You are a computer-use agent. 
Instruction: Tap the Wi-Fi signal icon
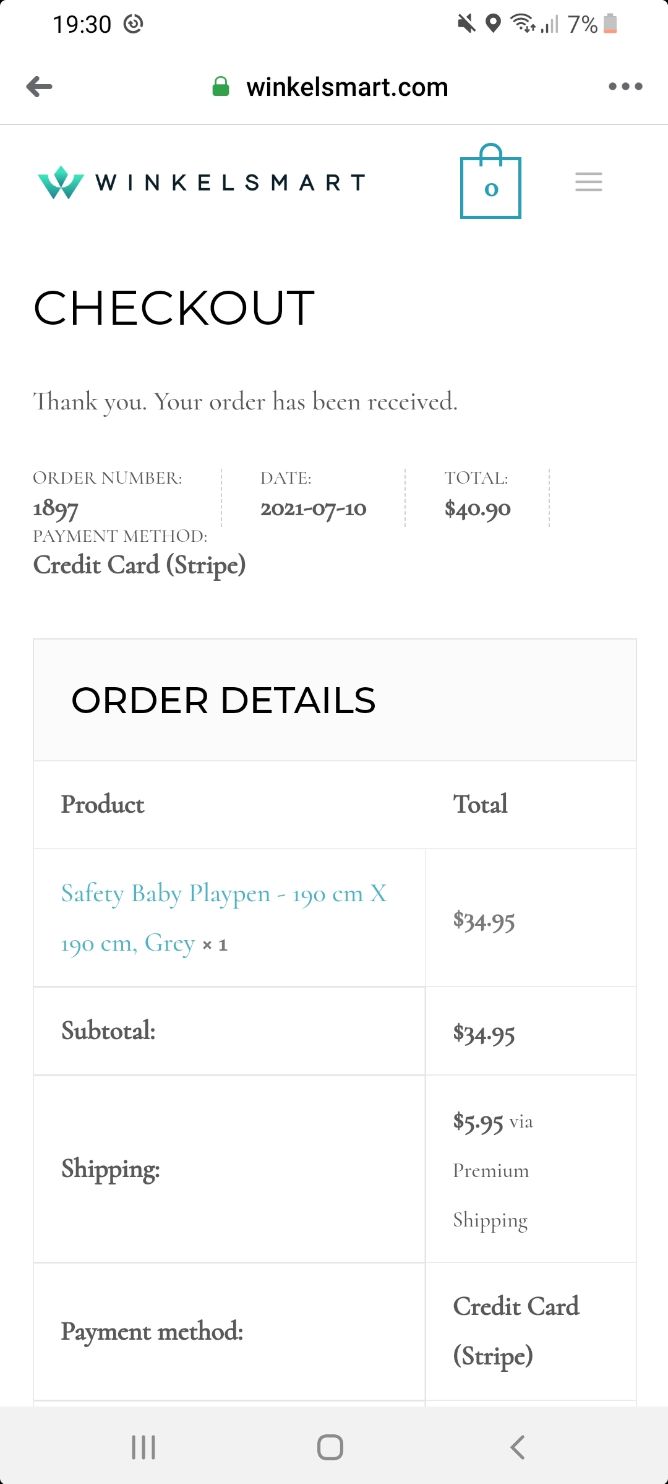click(521, 24)
